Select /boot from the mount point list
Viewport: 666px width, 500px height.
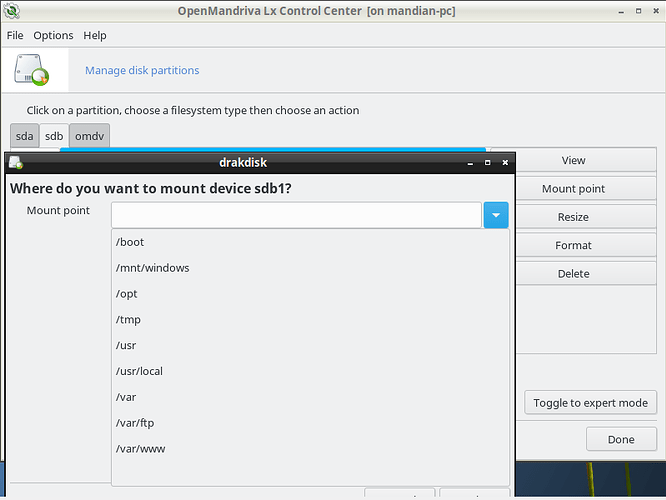pyautogui.click(x=310, y=242)
